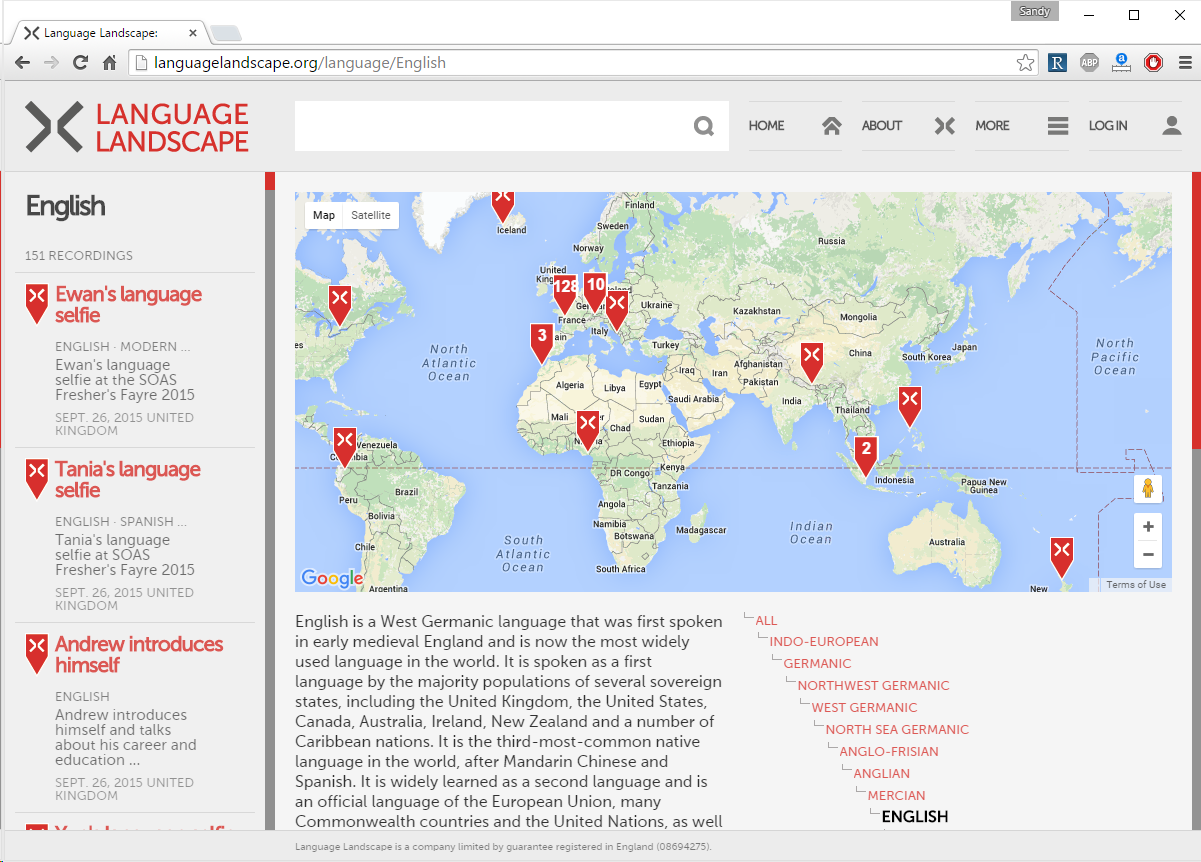Select NORTHWEST GERMANIC in the tree
Viewport: 1201px width, 862px height.
tap(873, 686)
